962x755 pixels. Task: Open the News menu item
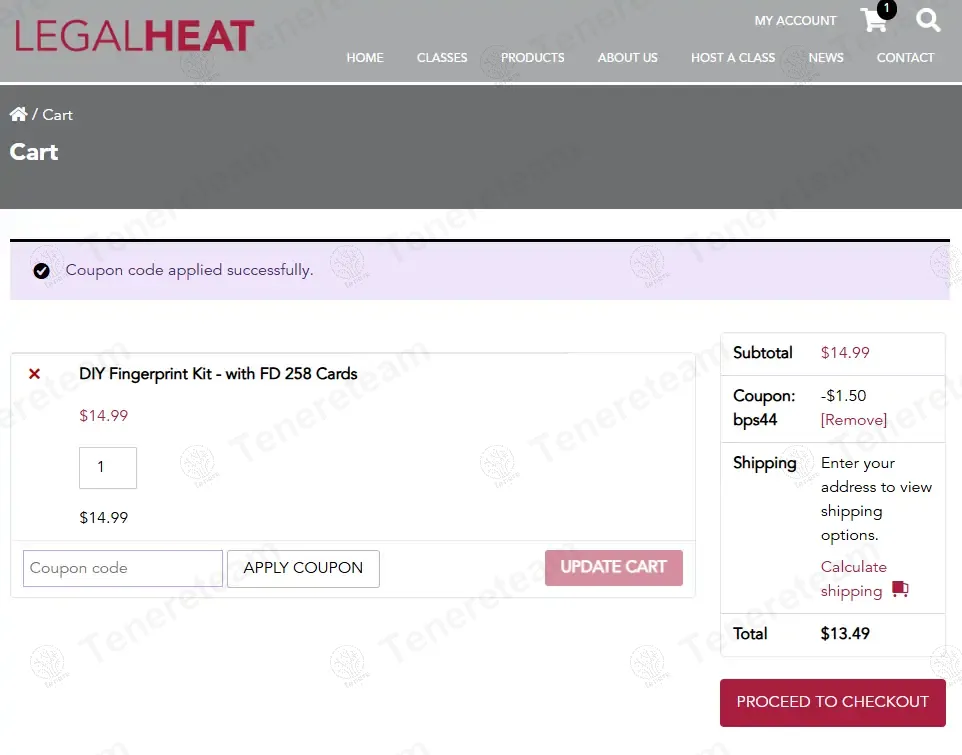[826, 58]
